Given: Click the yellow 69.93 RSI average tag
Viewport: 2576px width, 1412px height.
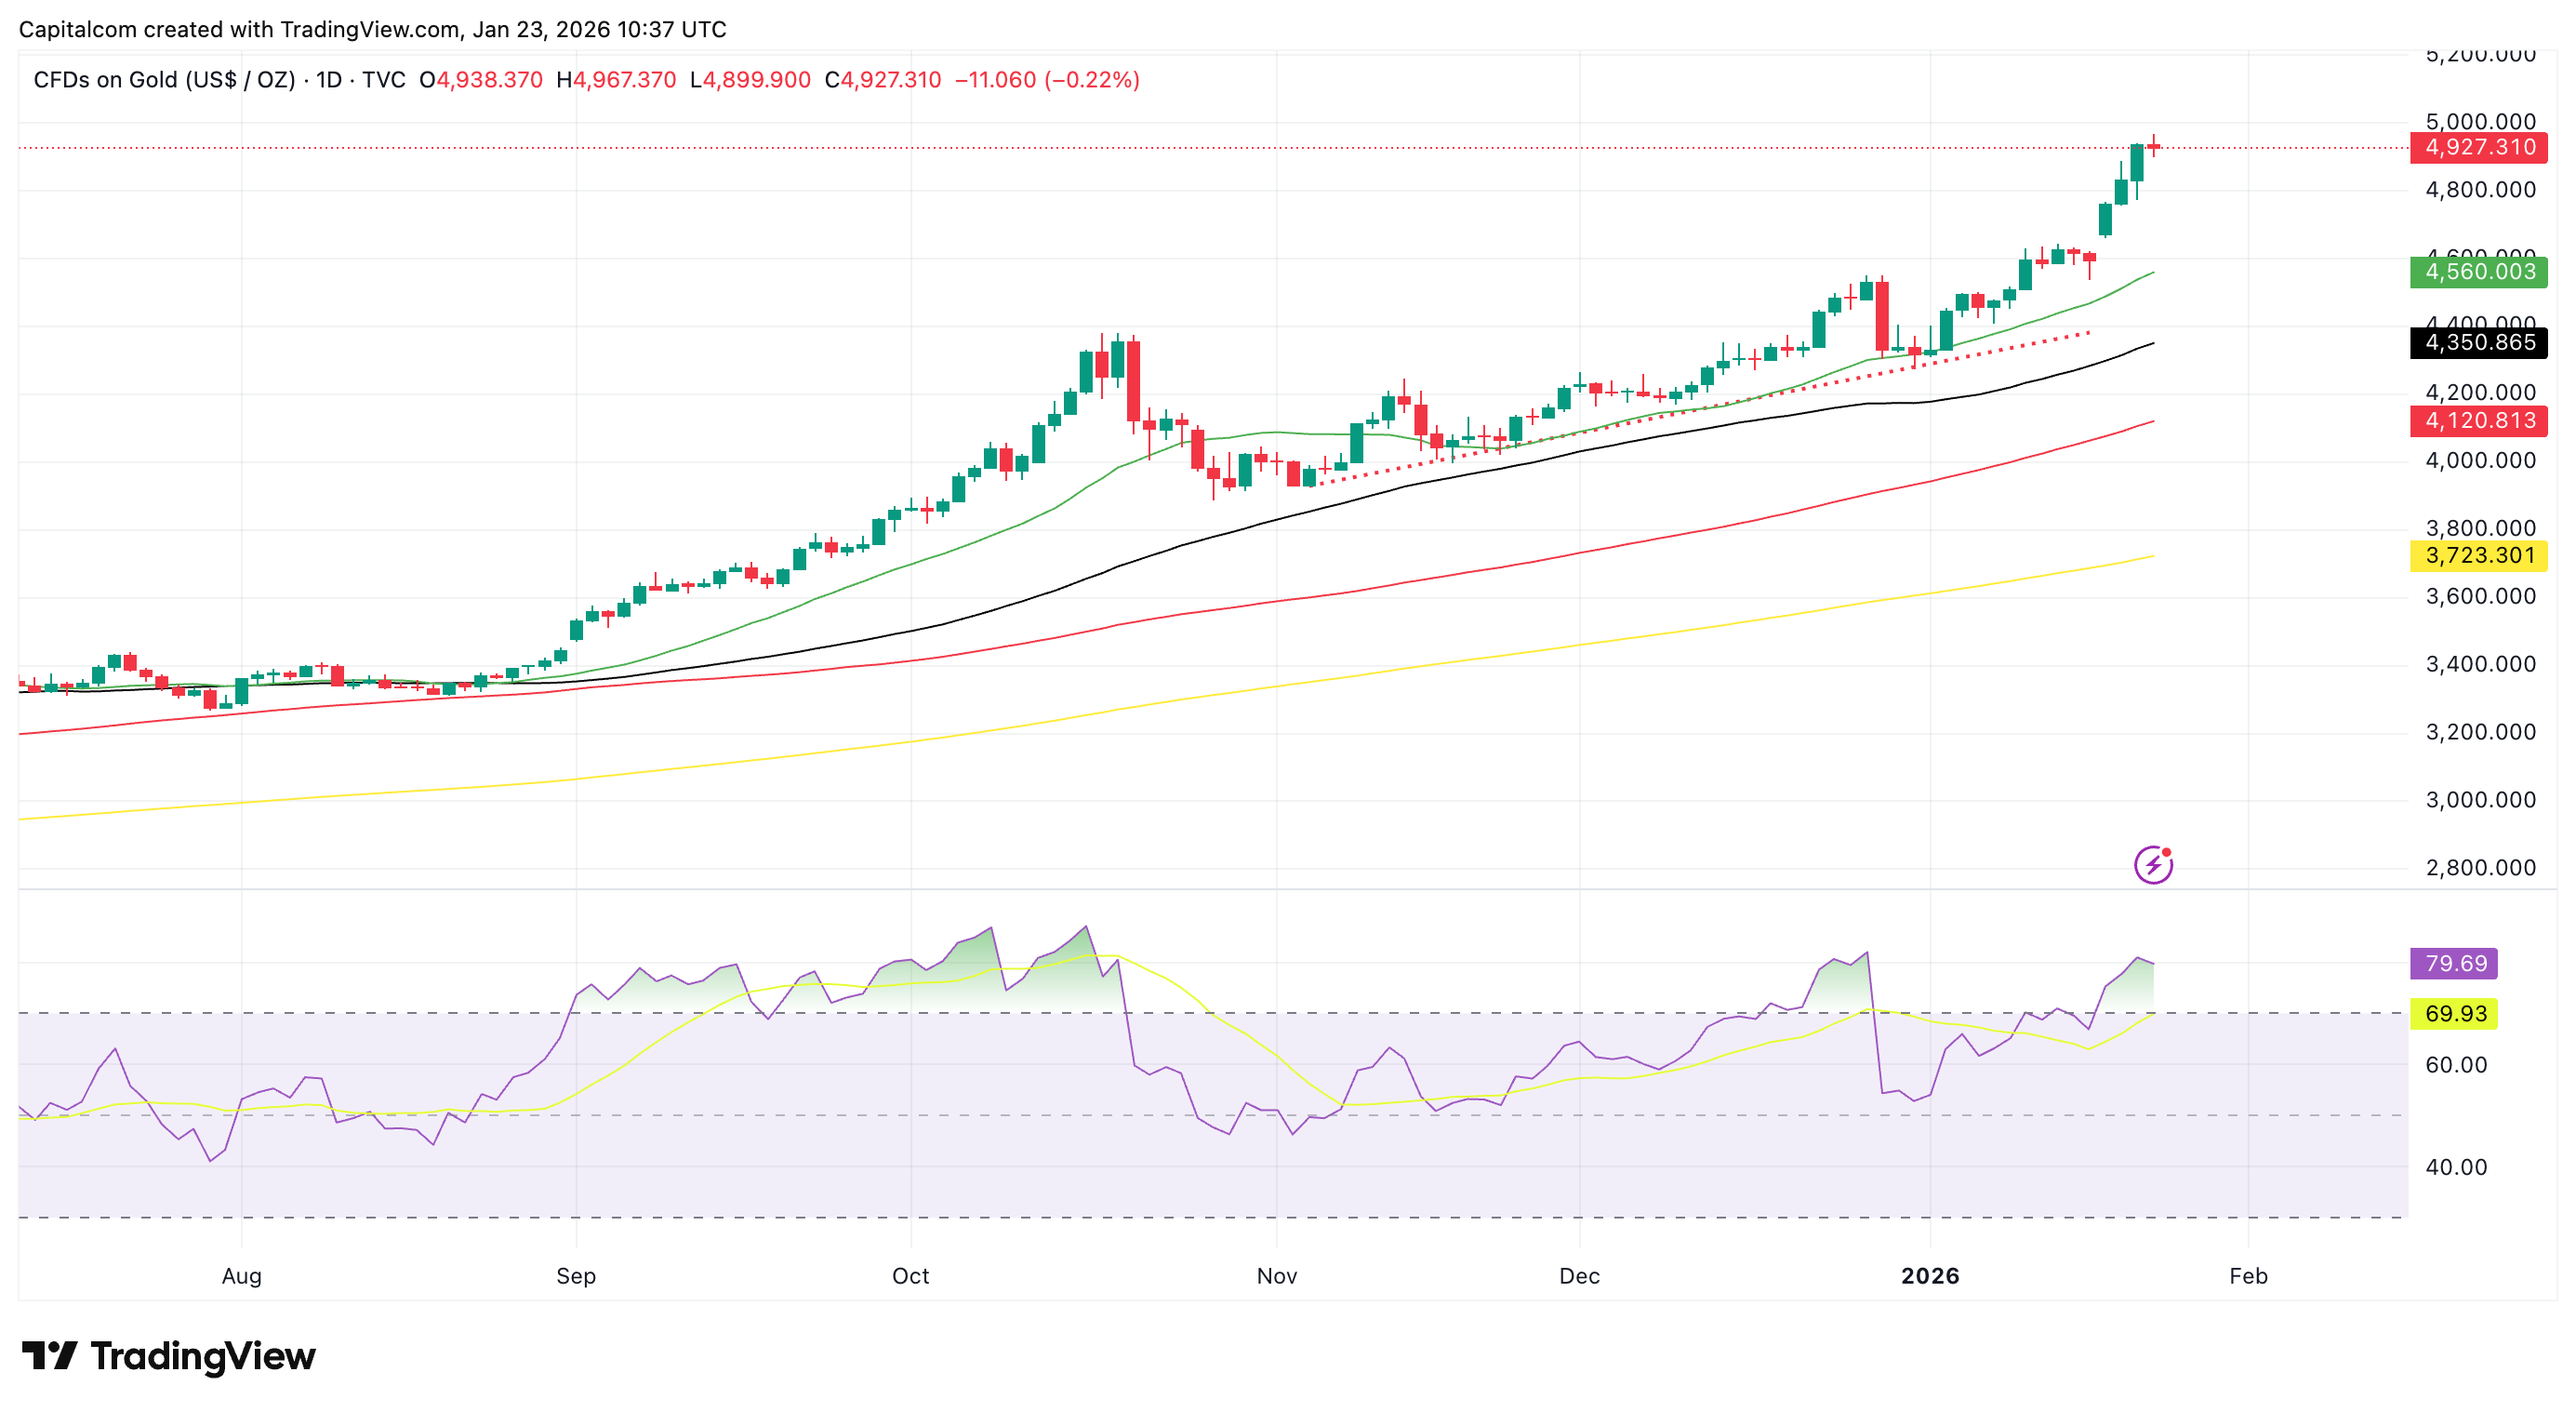Looking at the screenshot, I should (2454, 1013).
